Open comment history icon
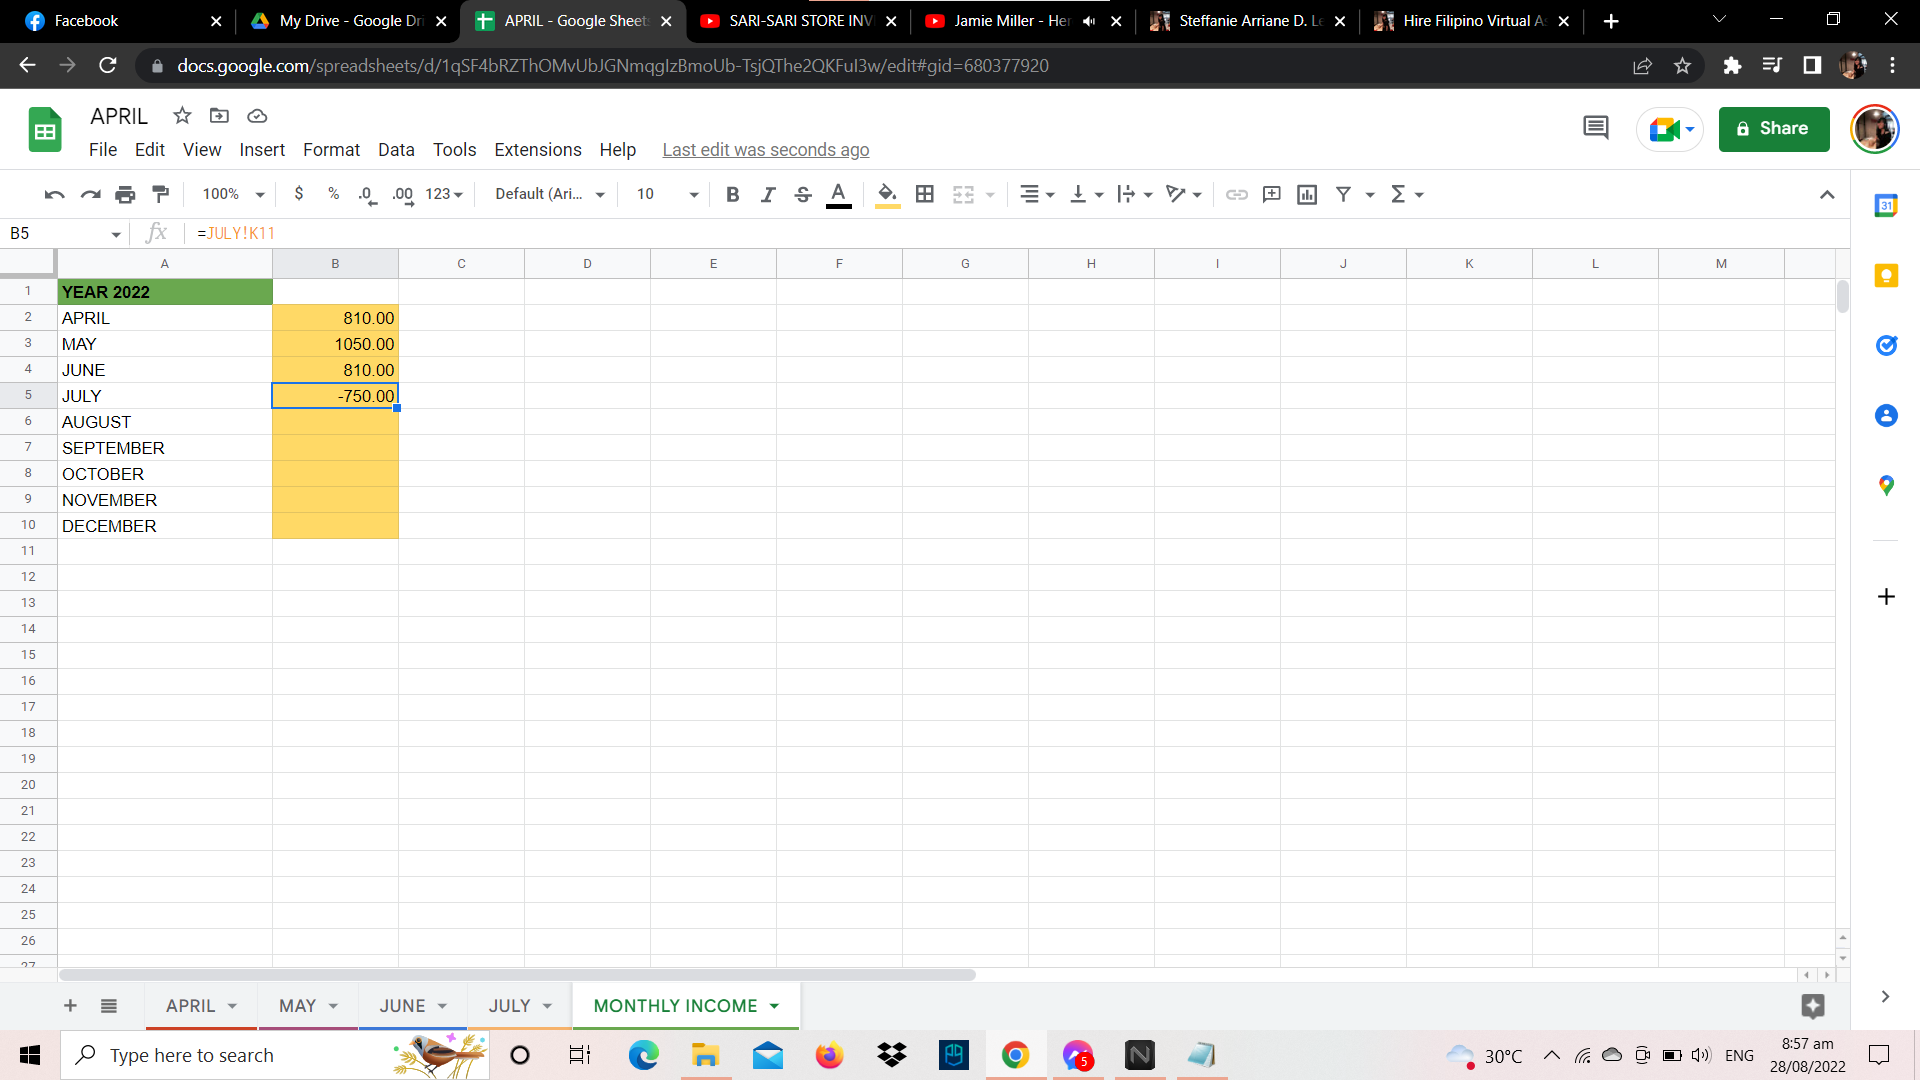 click(x=1595, y=128)
